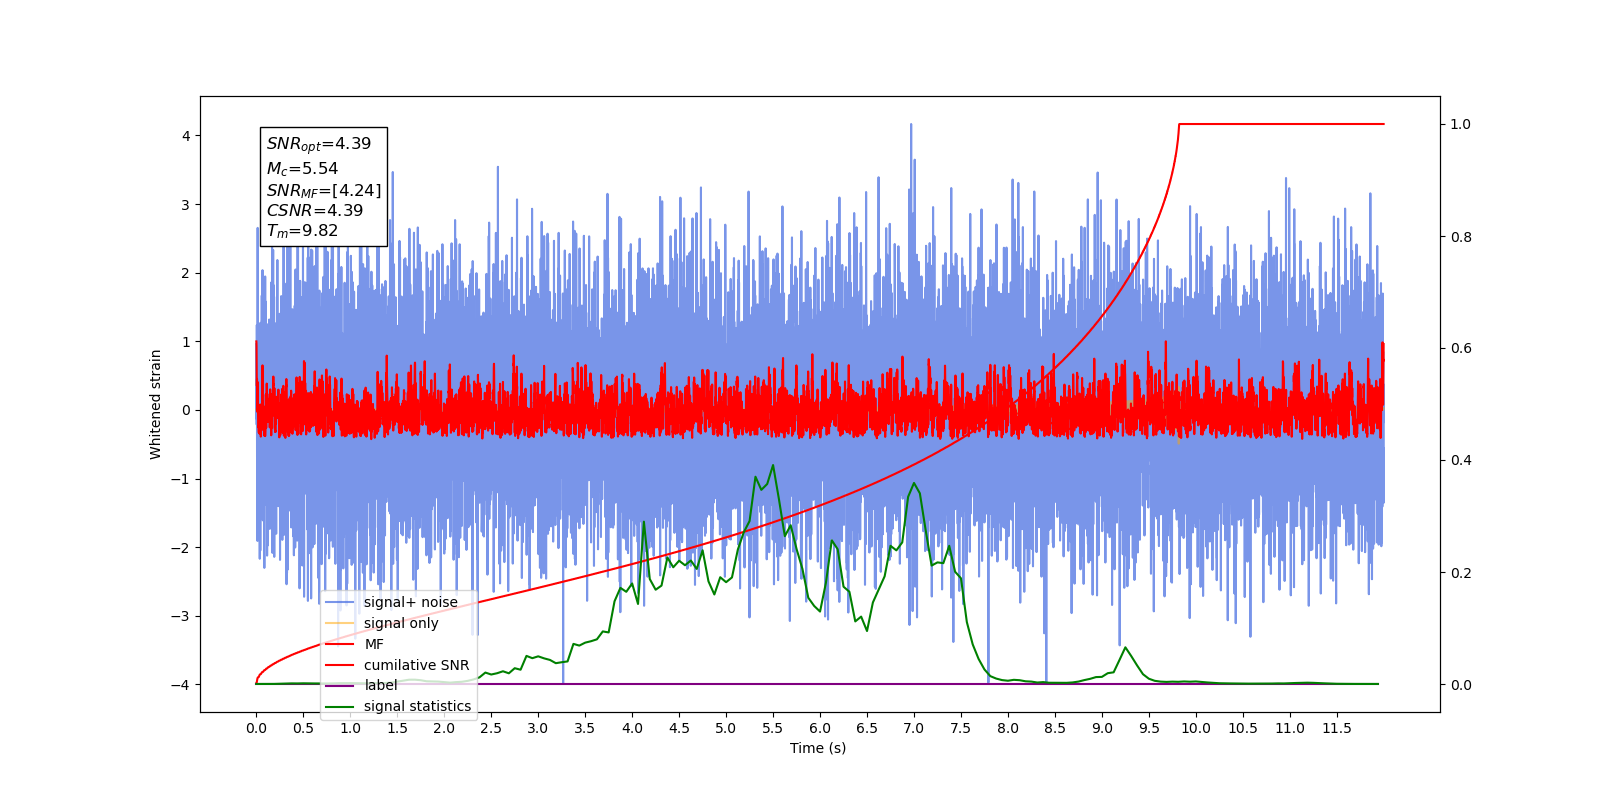Click the "cumilative SNR" legend label
The image size is (1600, 800).
416,665
